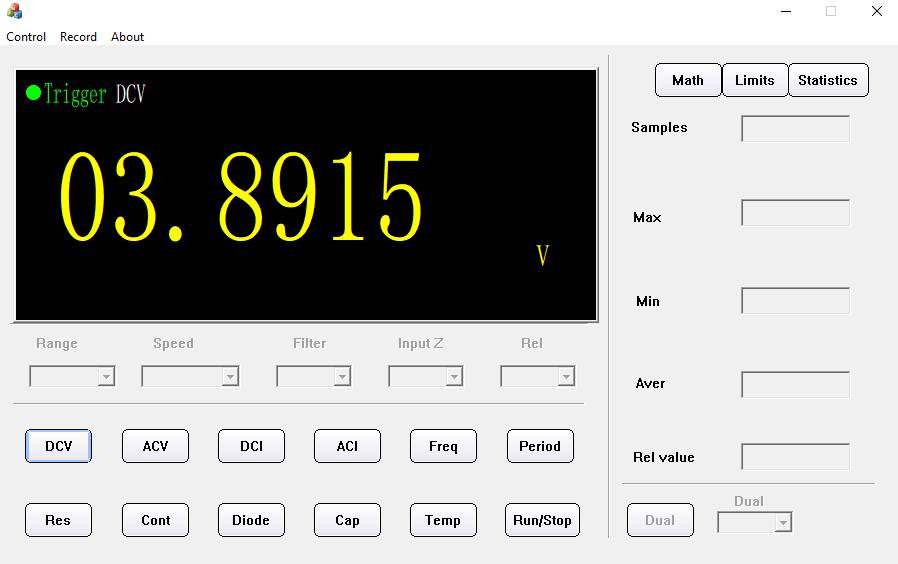Click the app icon in title bar

14,11
